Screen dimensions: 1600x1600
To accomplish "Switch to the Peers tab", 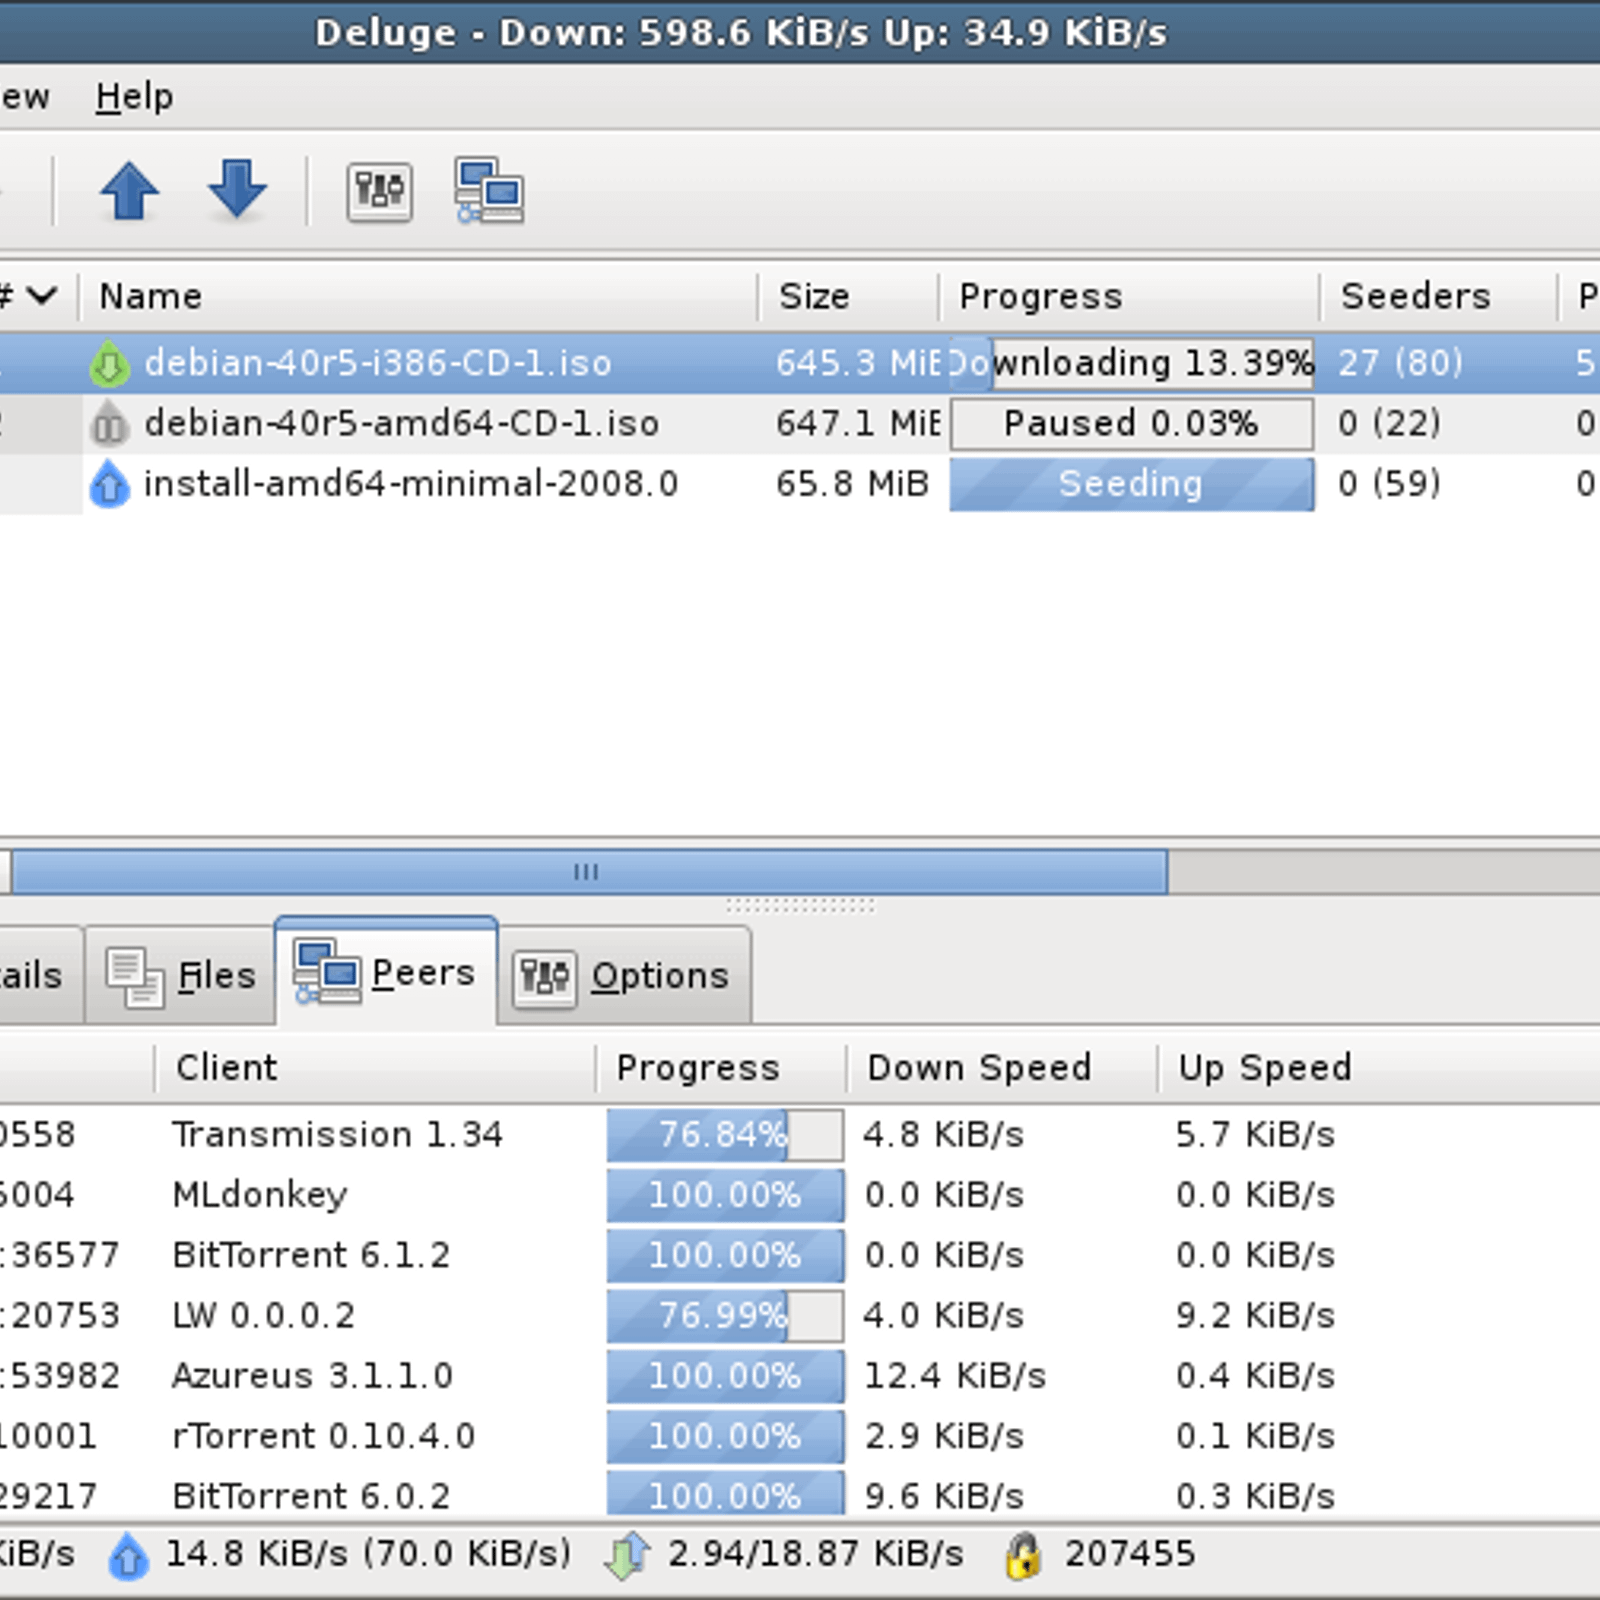I will click(386, 971).
